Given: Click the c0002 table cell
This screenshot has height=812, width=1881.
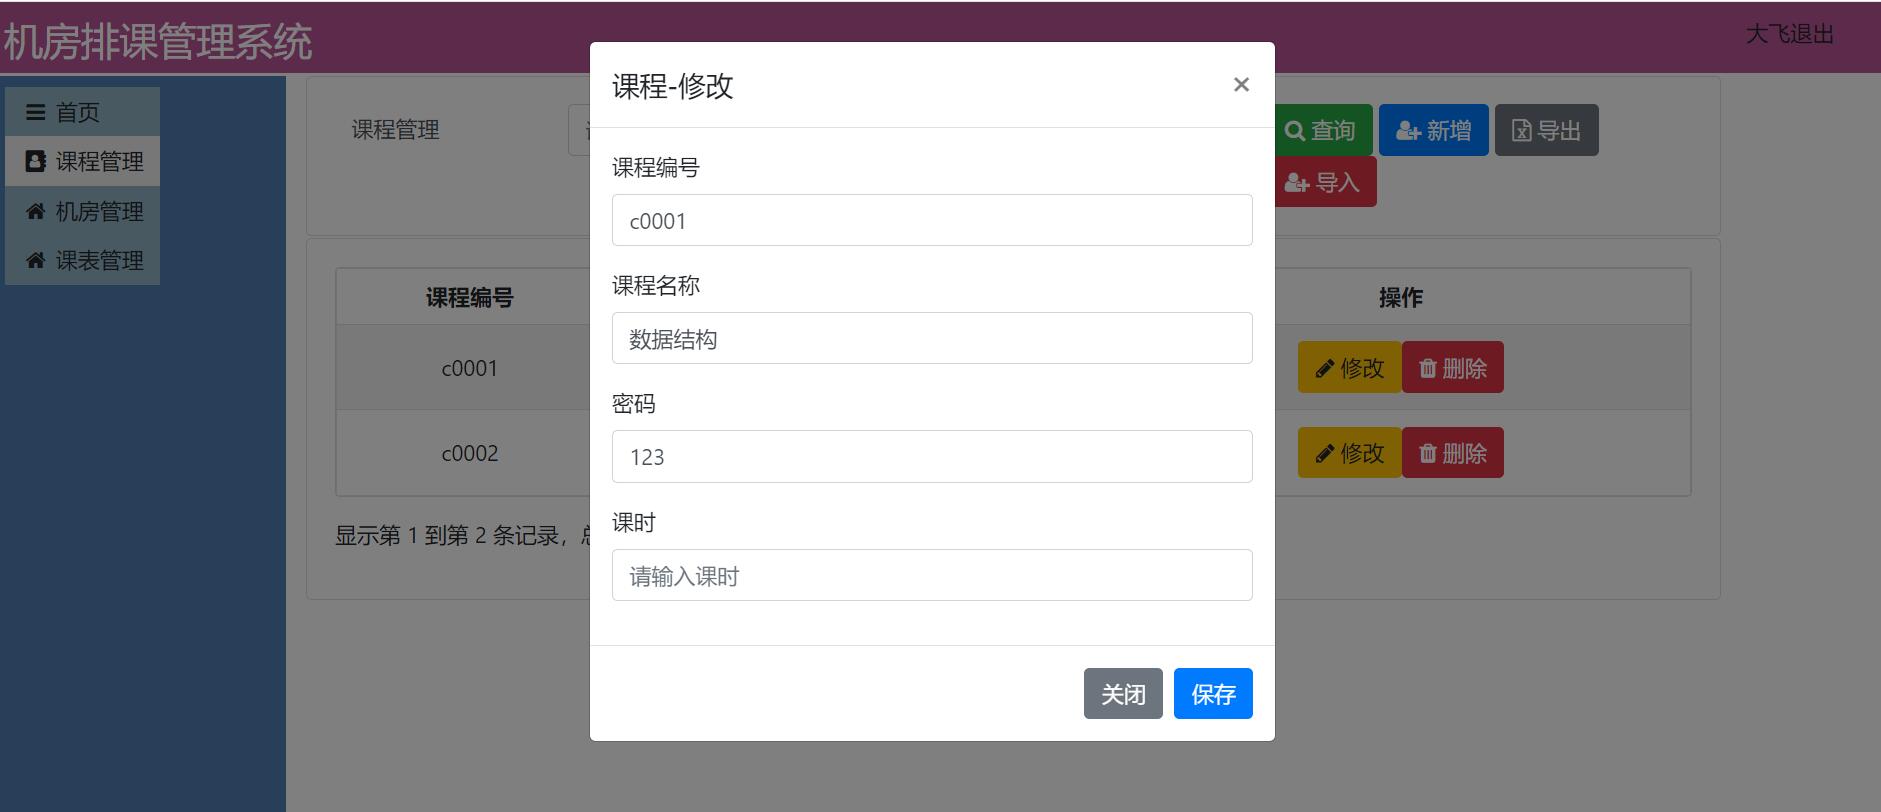Looking at the screenshot, I should (470, 453).
